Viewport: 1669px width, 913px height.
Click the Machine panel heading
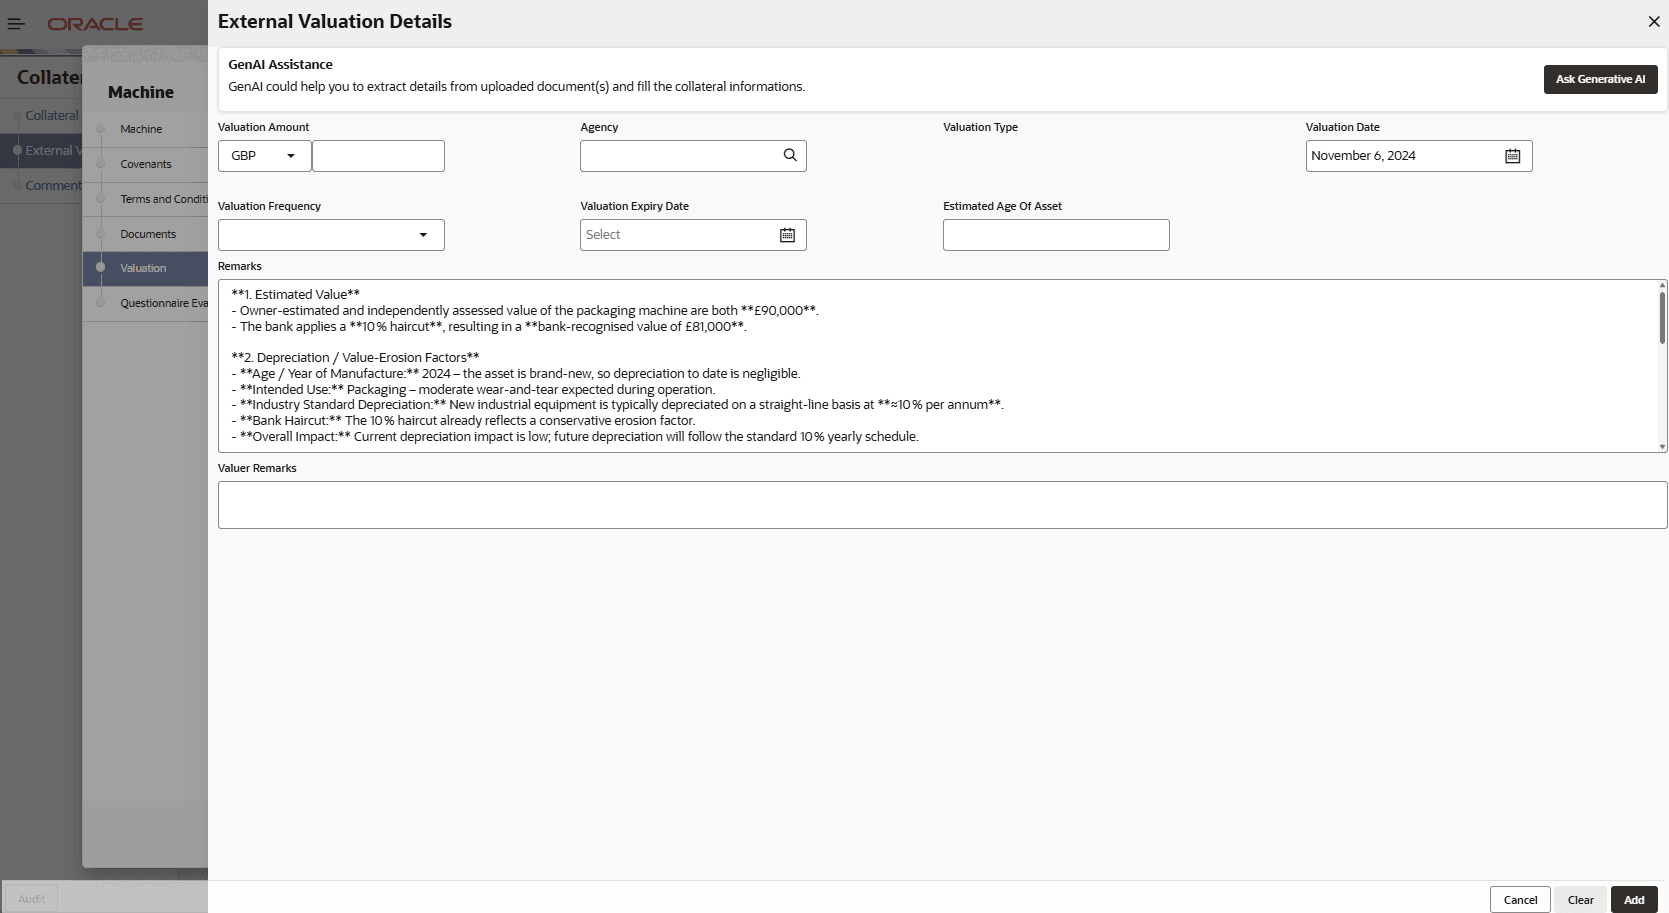tap(141, 92)
